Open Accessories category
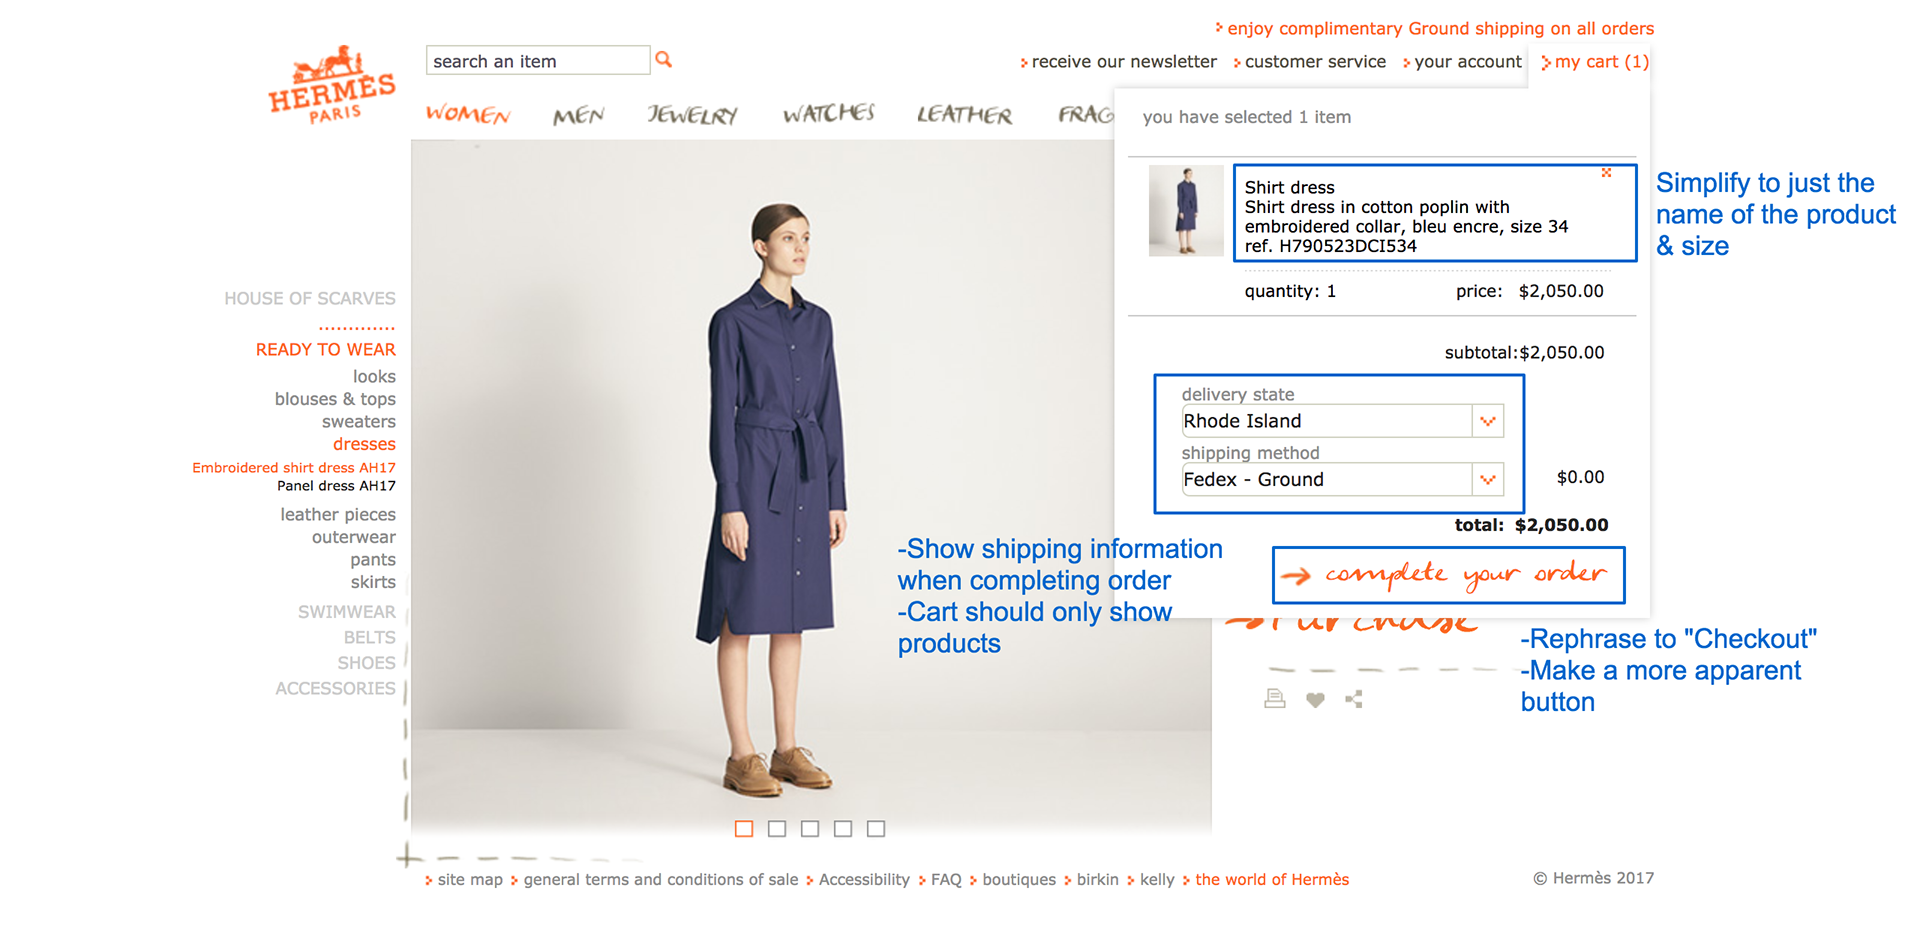Viewport: 1920px width, 942px height. [x=335, y=688]
